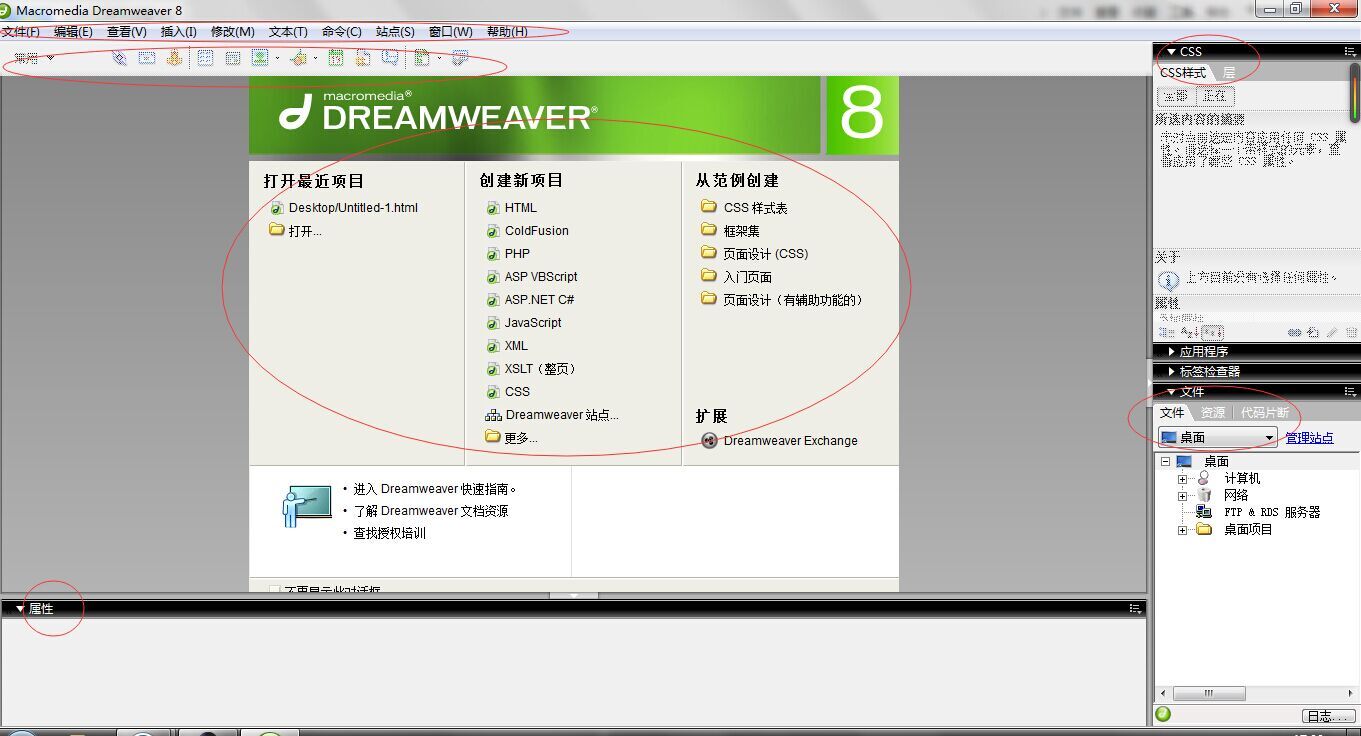Open the Image icon dropdown arrow

(x=277, y=58)
